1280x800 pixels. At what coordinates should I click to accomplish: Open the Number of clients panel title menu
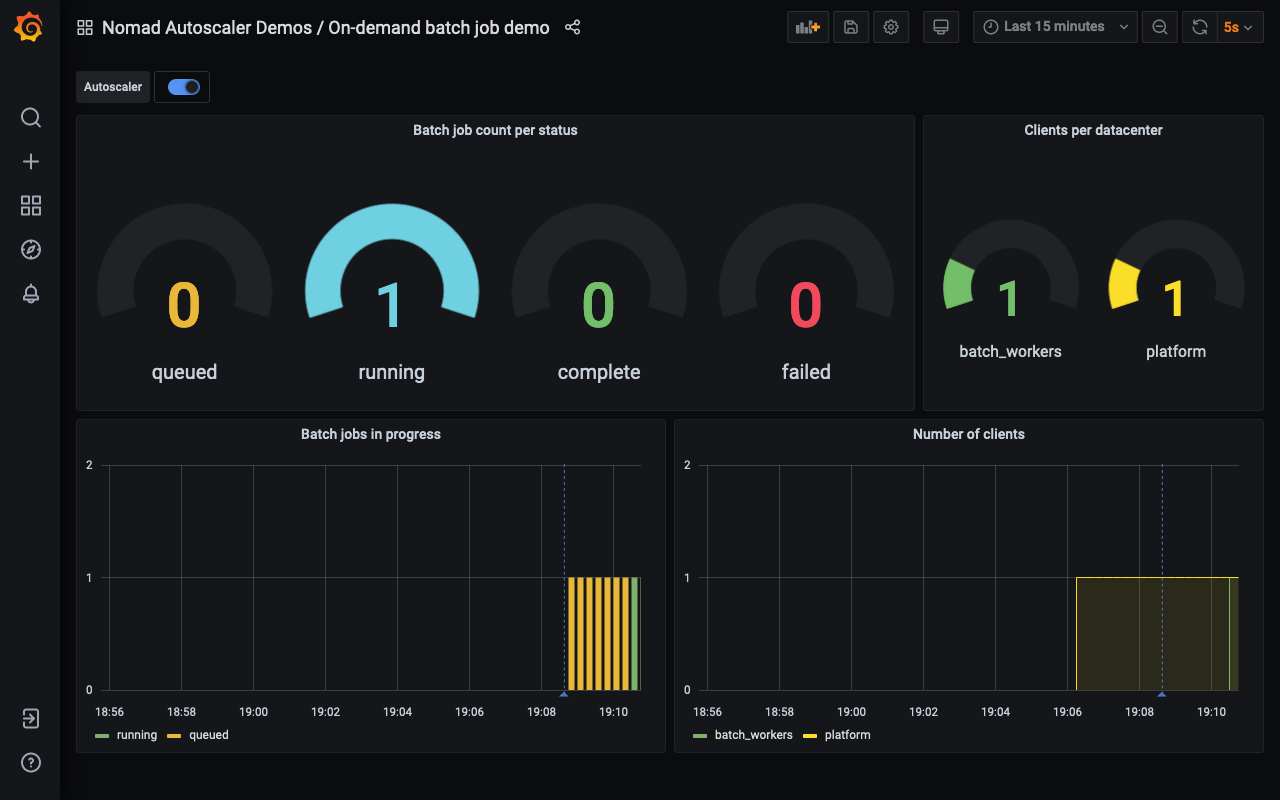969,434
